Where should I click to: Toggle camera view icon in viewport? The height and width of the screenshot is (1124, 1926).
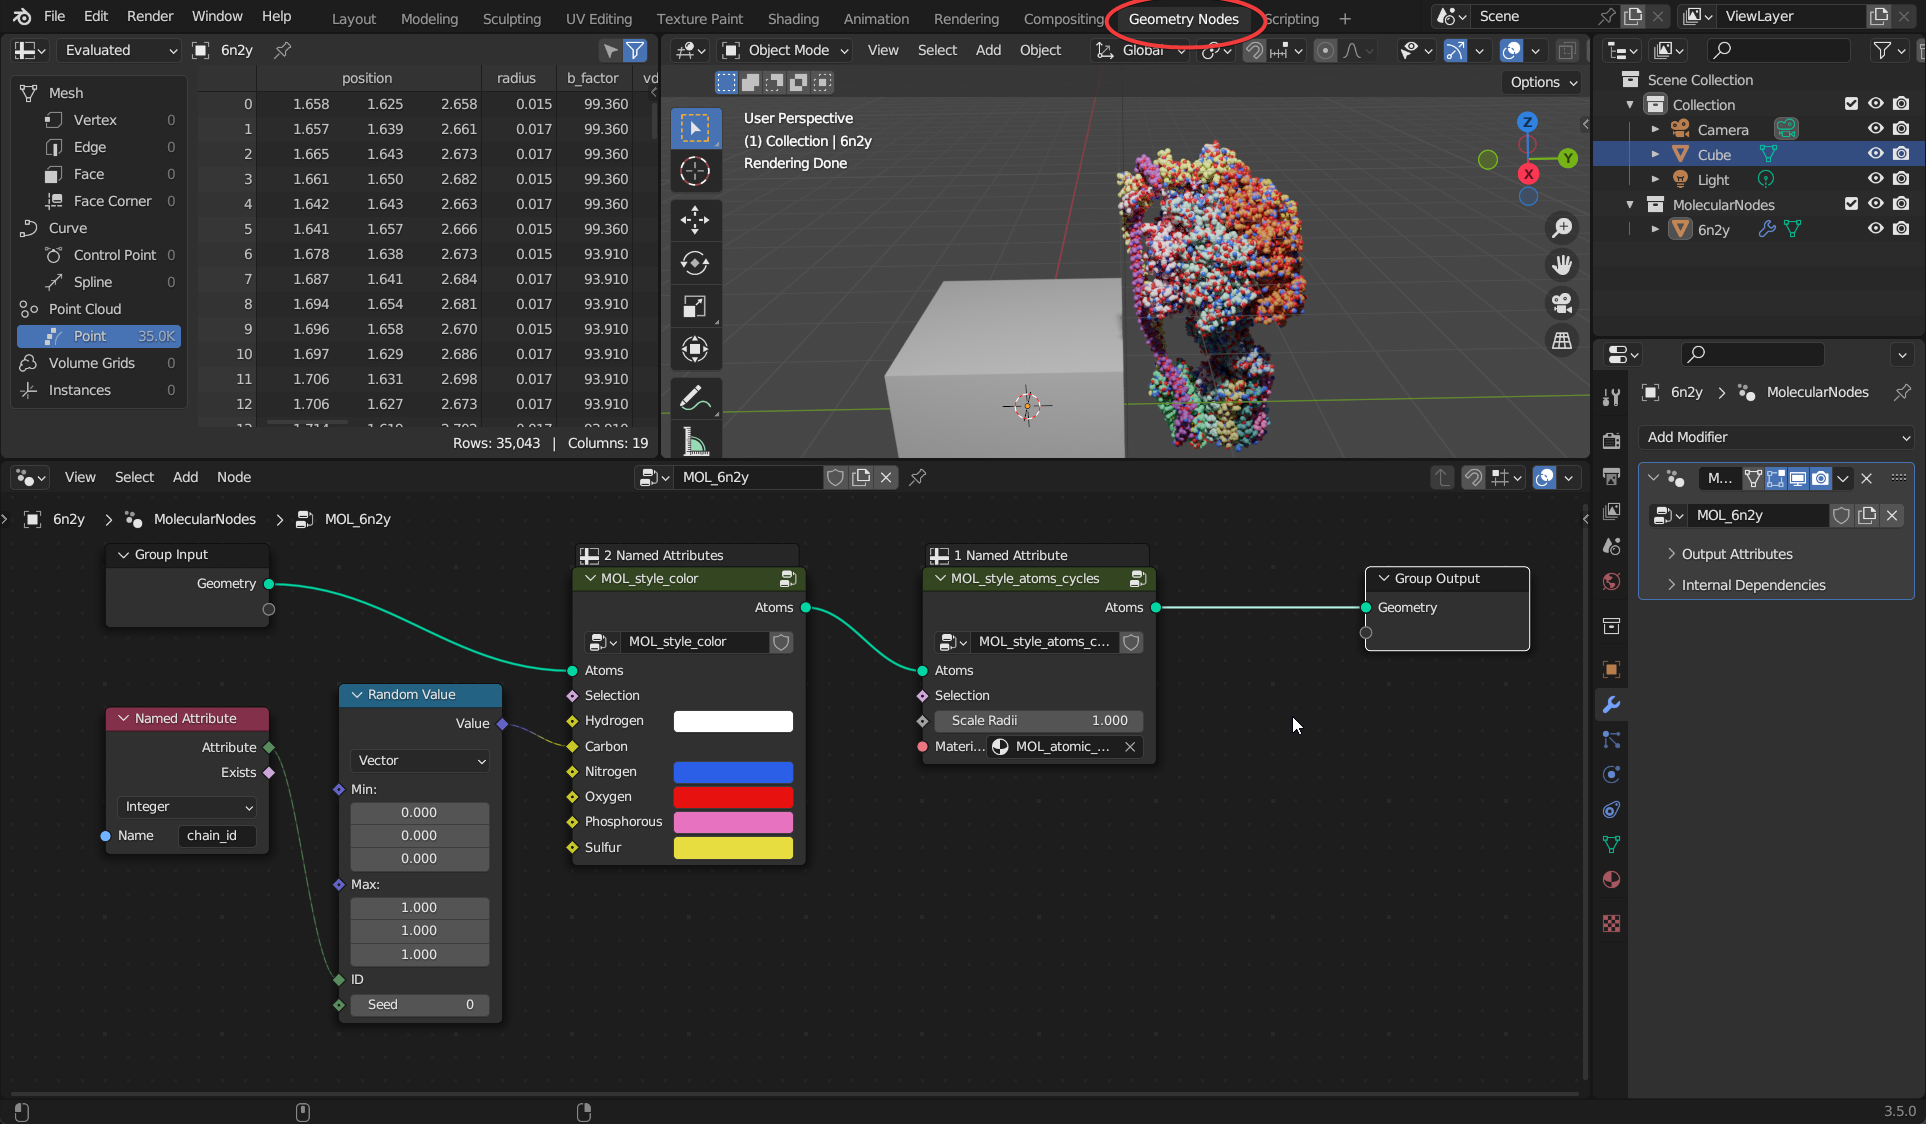(1561, 303)
